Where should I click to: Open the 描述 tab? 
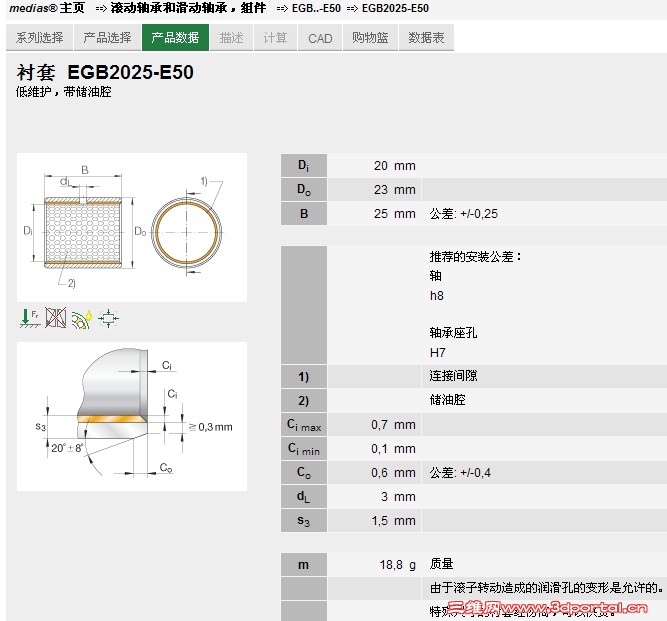click(x=231, y=37)
